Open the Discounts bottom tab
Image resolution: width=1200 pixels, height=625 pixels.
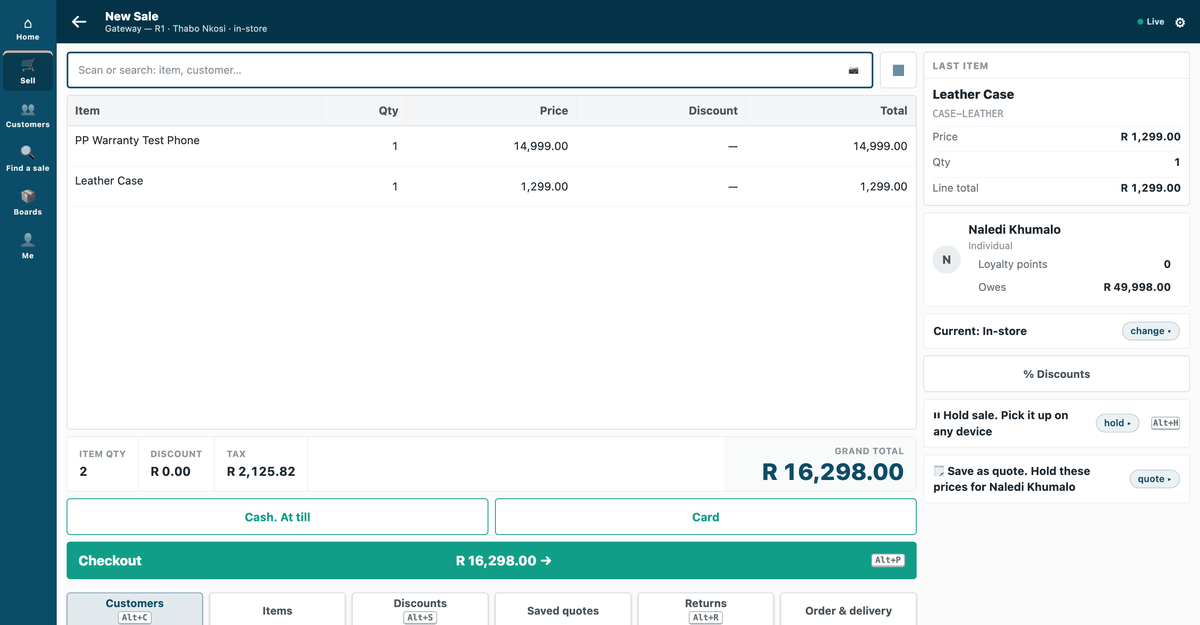point(420,609)
